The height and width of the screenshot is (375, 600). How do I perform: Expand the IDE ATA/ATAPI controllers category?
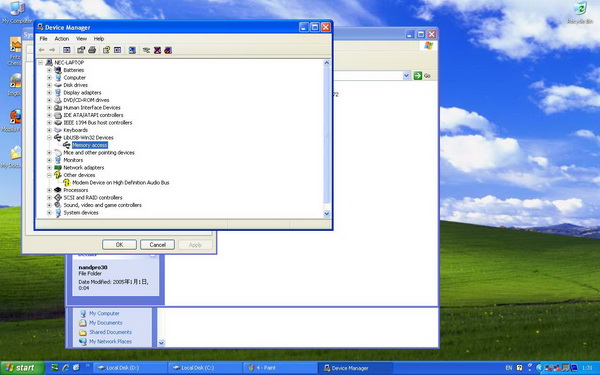click(x=49, y=115)
